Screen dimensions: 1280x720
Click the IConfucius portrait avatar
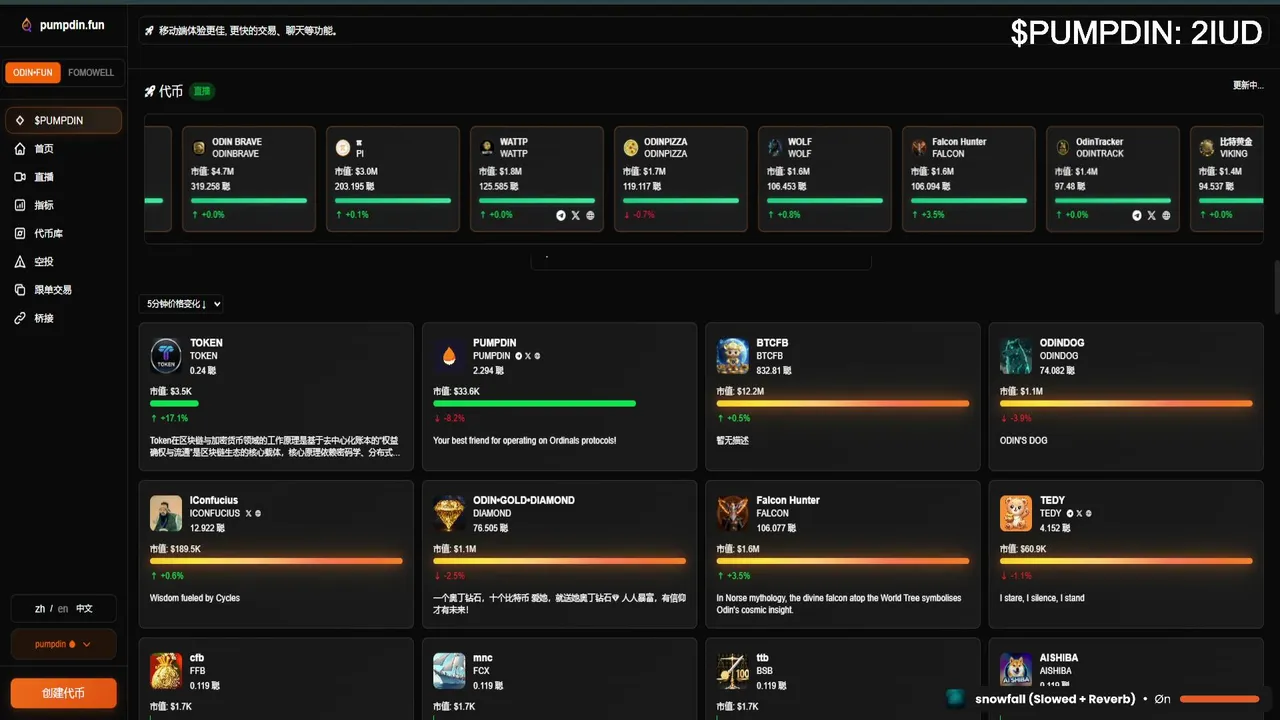166,513
